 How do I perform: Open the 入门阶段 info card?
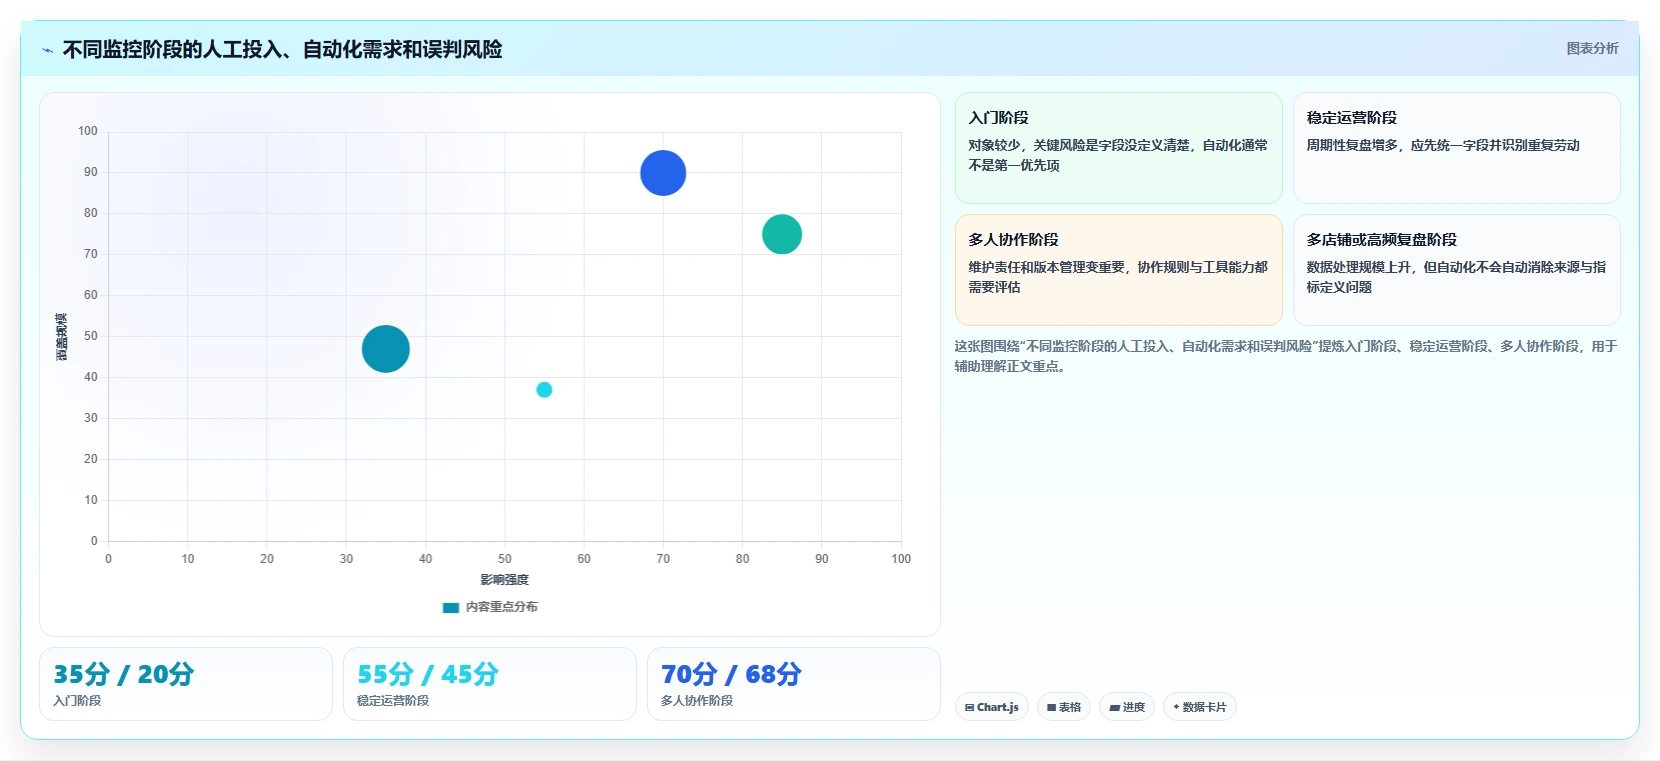pyautogui.click(x=1118, y=148)
